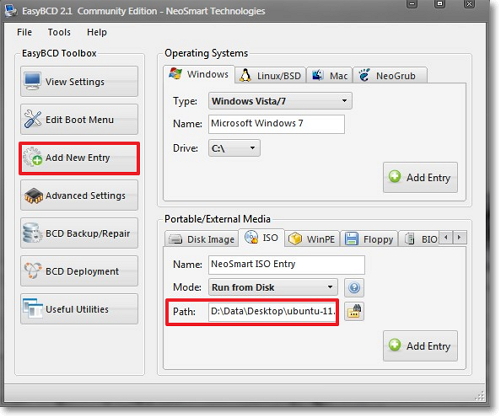This screenshot has width=499, height=416.
Task: Click the left tab arrow in Portable Media
Action: (446, 237)
